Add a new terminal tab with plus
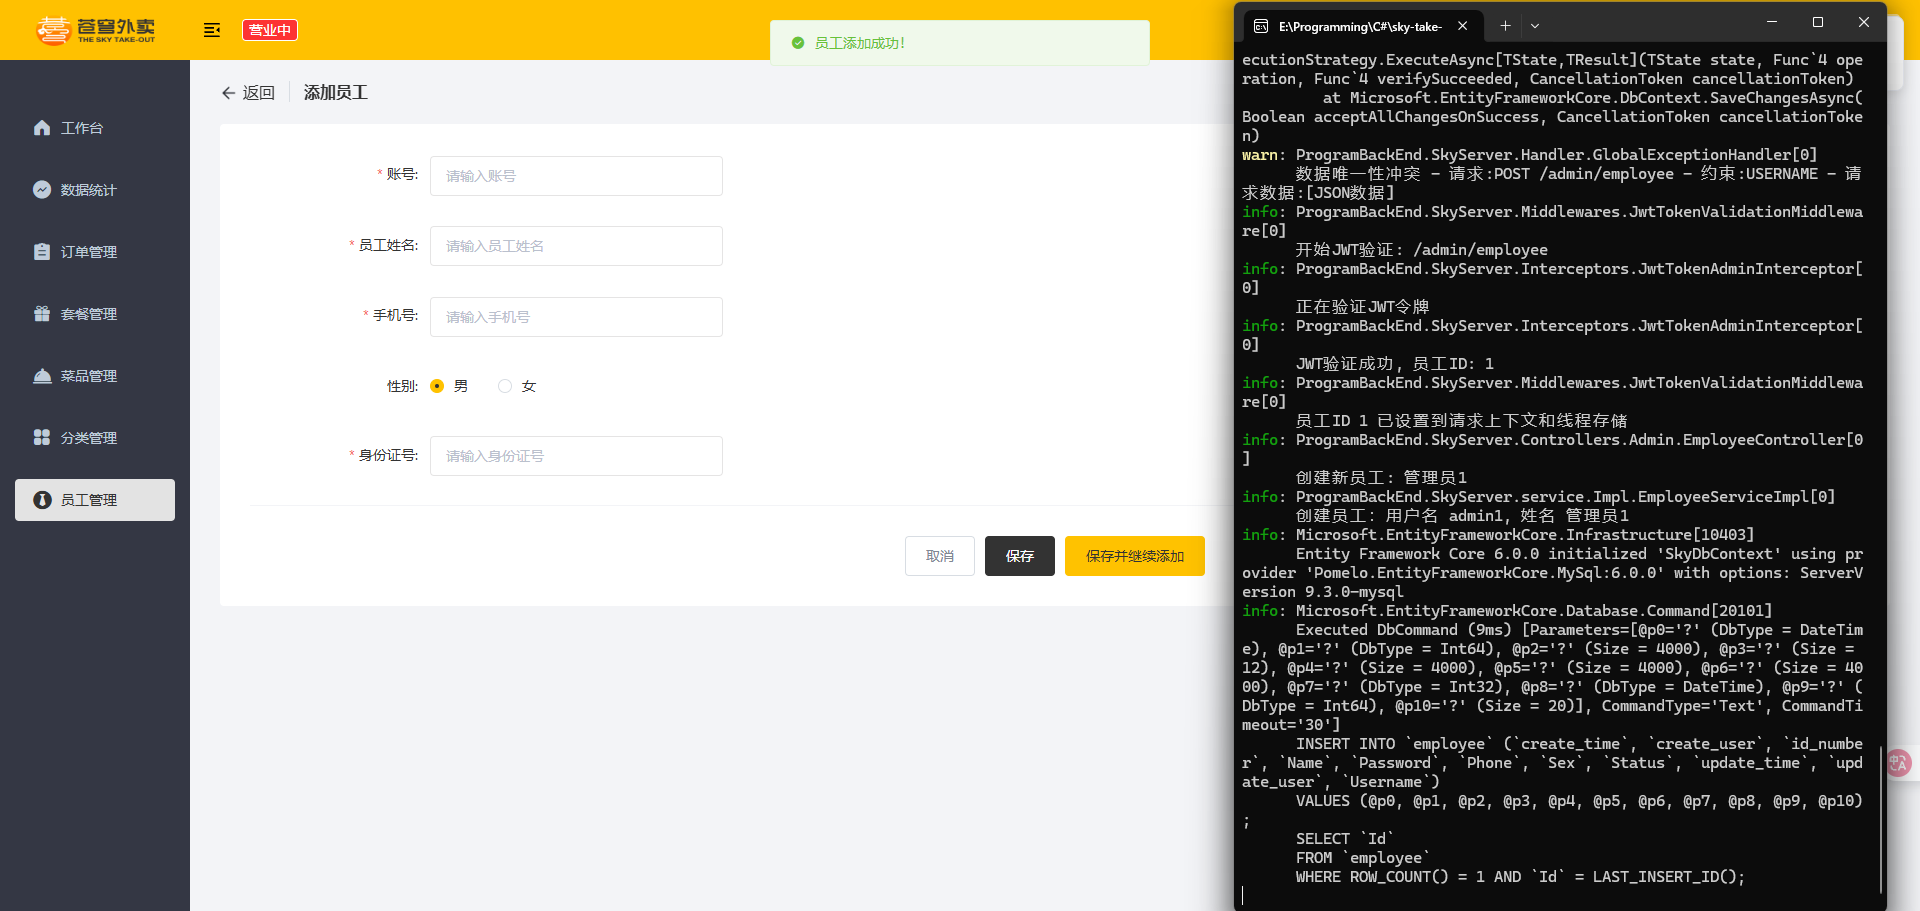Image resolution: width=1920 pixels, height=911 pixels. point(1505,26)
